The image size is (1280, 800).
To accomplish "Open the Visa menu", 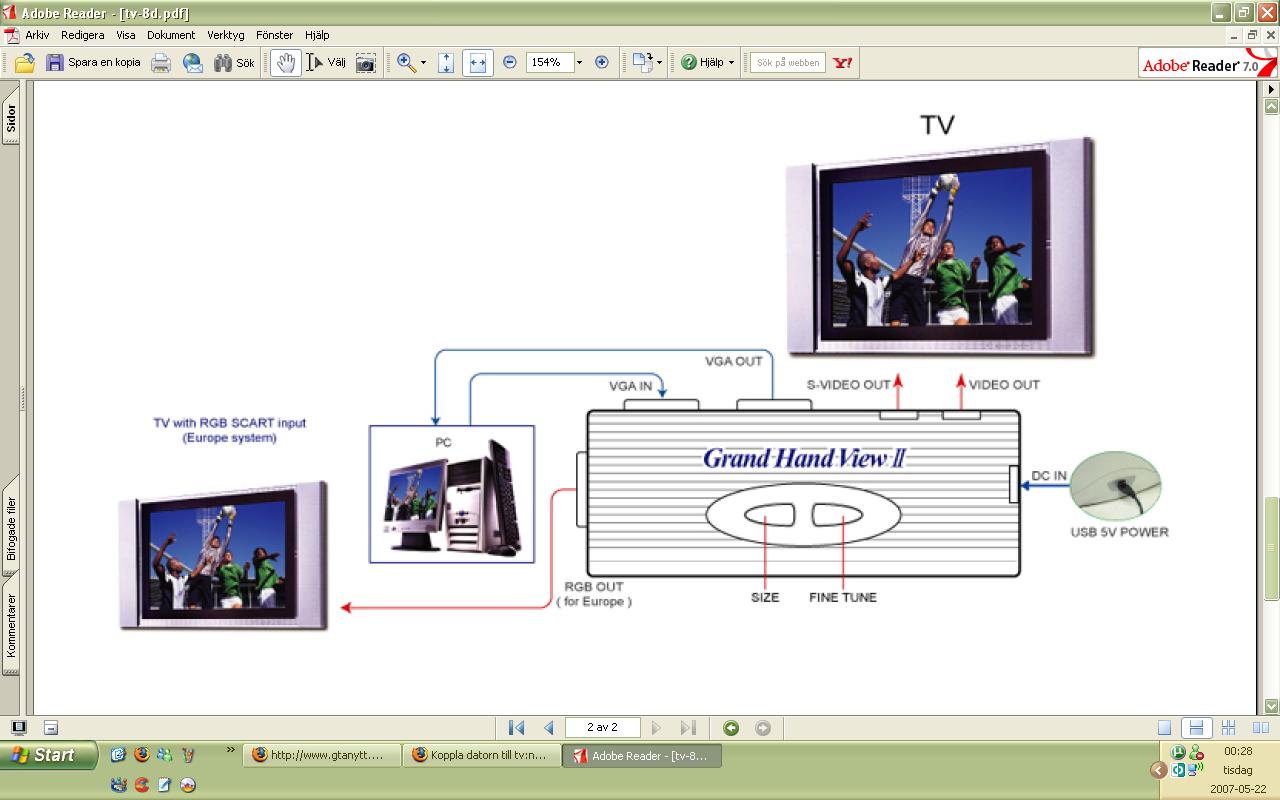I will coord(126,35).
